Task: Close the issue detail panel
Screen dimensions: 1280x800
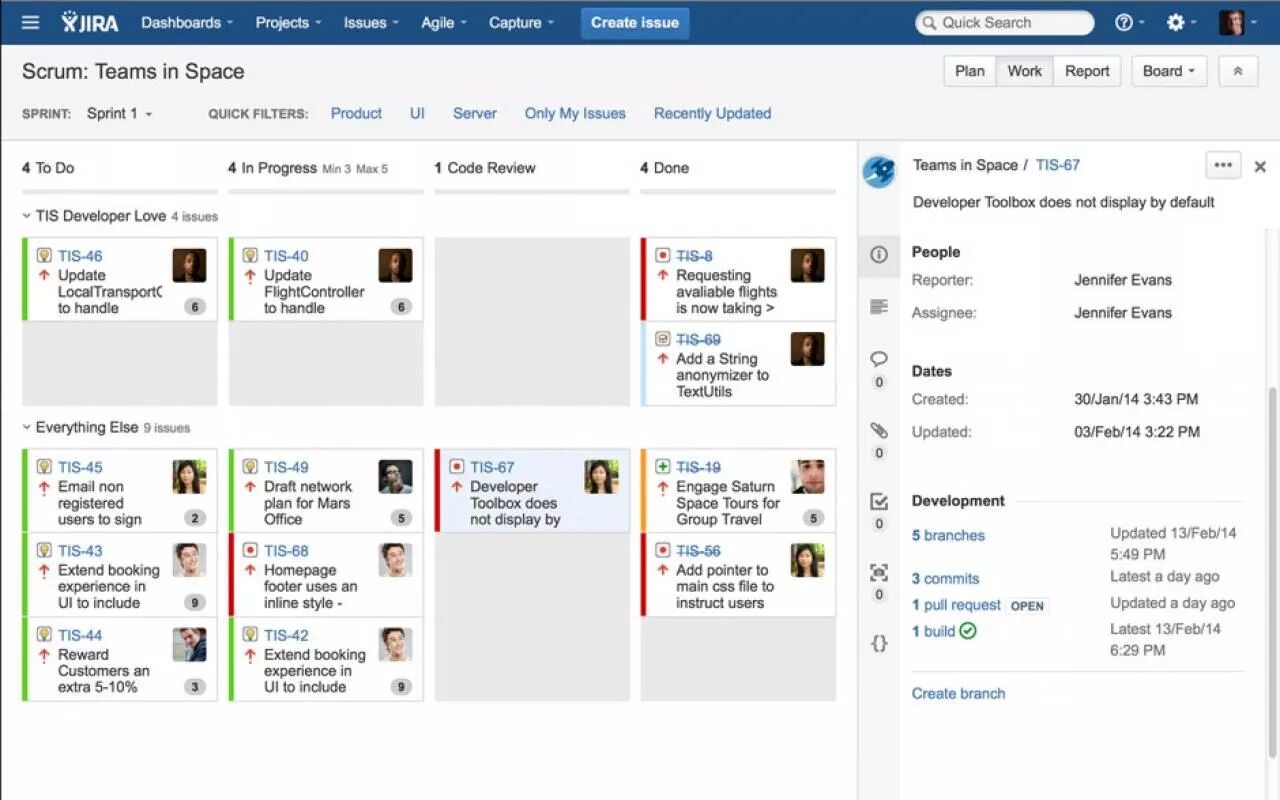Action: (1260, 167)
